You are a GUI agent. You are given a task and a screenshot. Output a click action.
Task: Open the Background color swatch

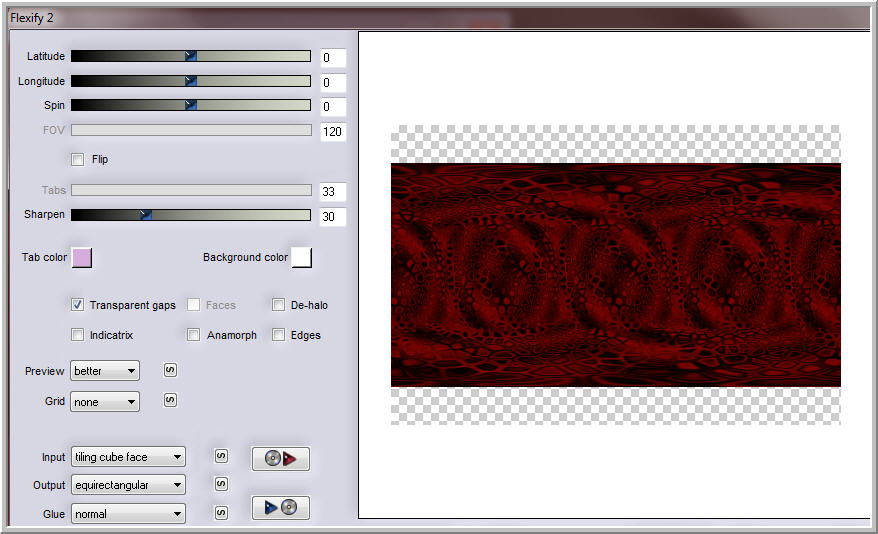(302, 257)
